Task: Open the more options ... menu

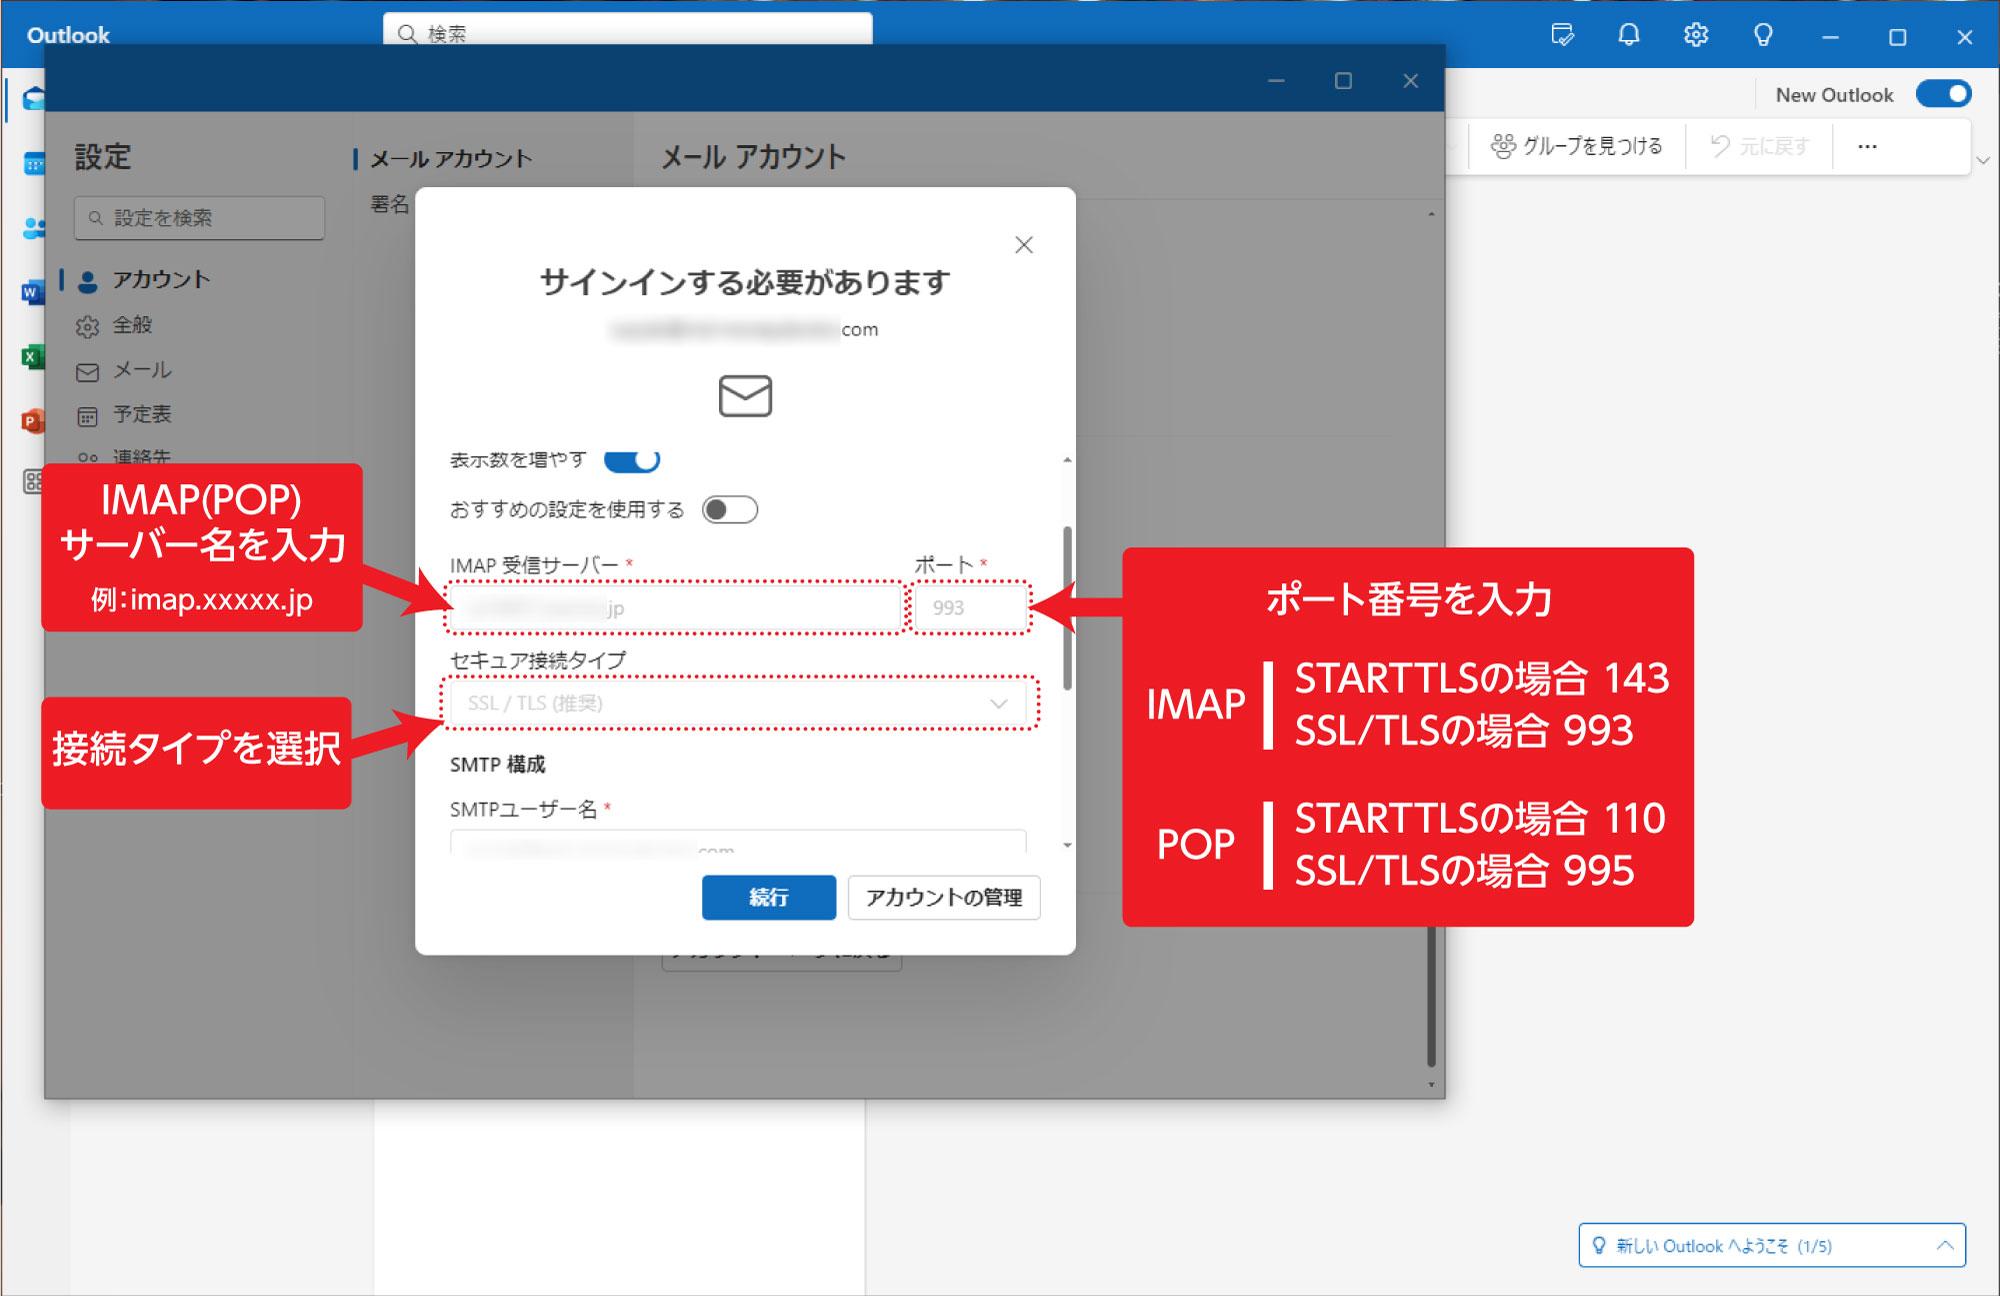Action: (1866, 145)
